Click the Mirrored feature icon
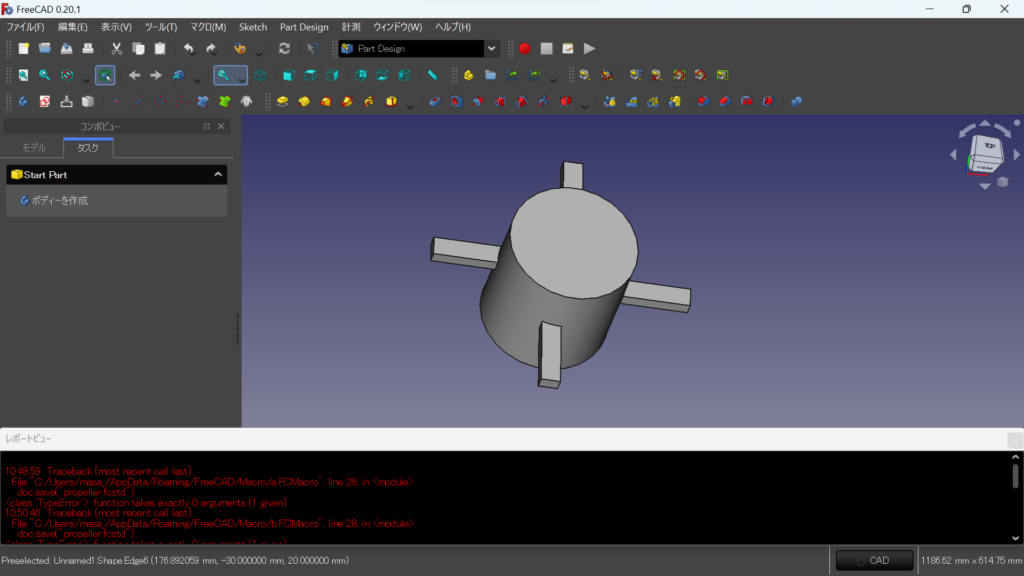 click(610, 101)
